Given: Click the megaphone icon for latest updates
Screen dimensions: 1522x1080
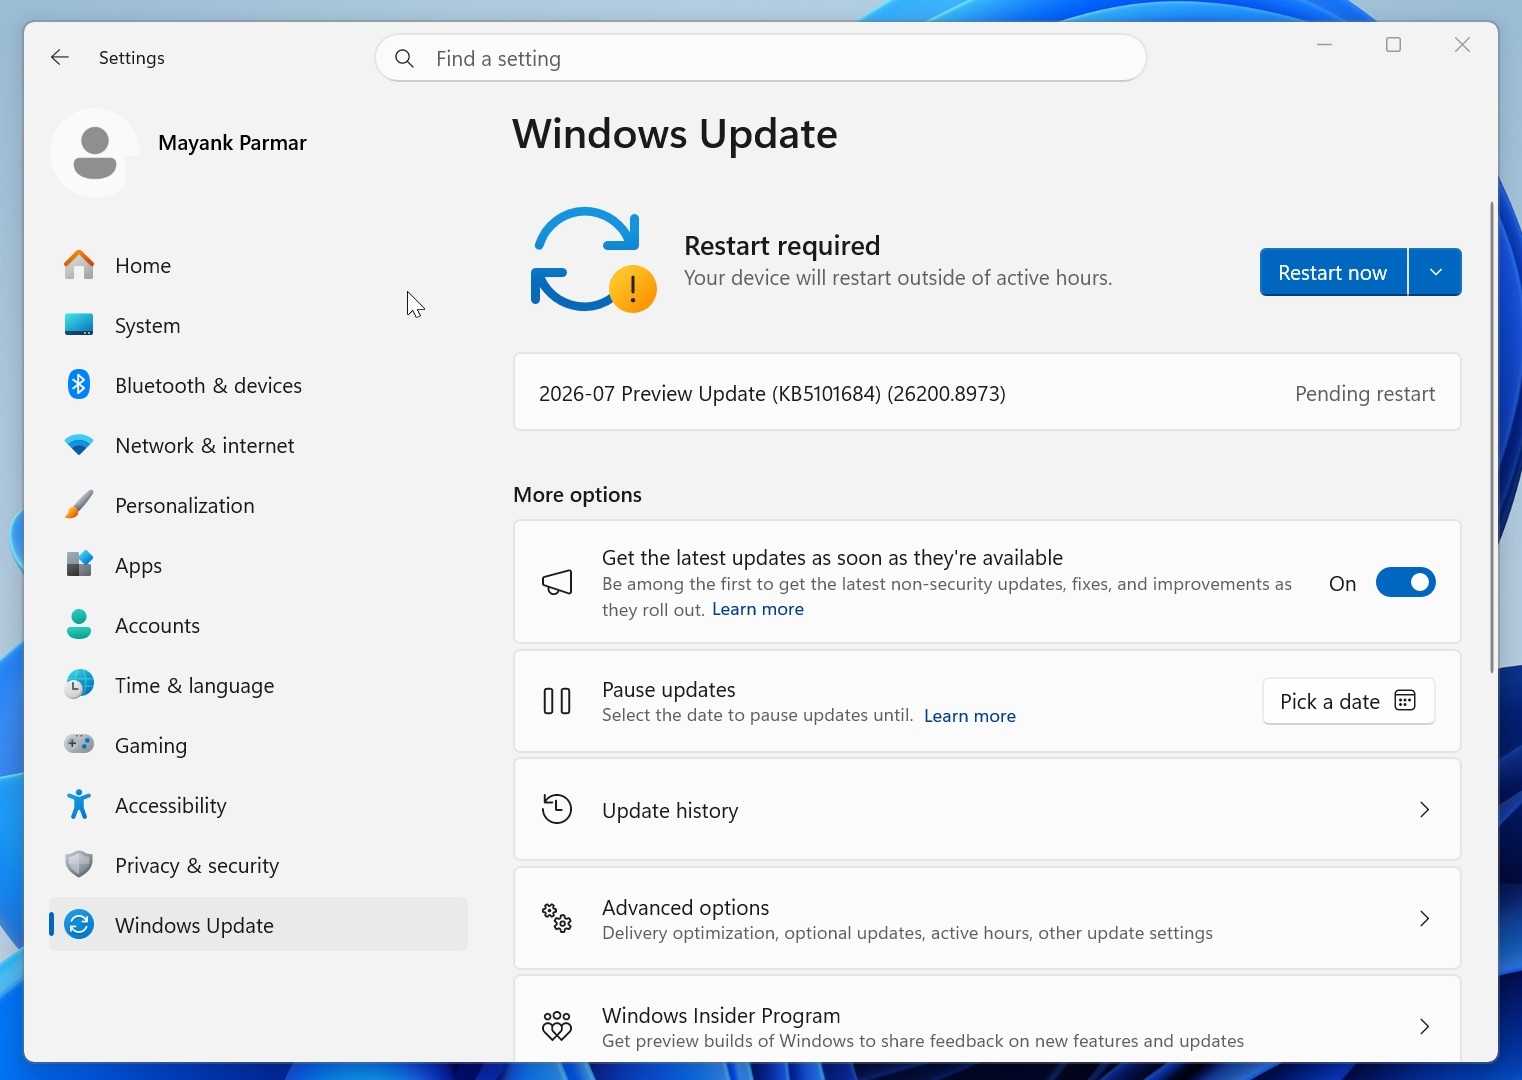Looking at the screenshot, I should (557, 582).
